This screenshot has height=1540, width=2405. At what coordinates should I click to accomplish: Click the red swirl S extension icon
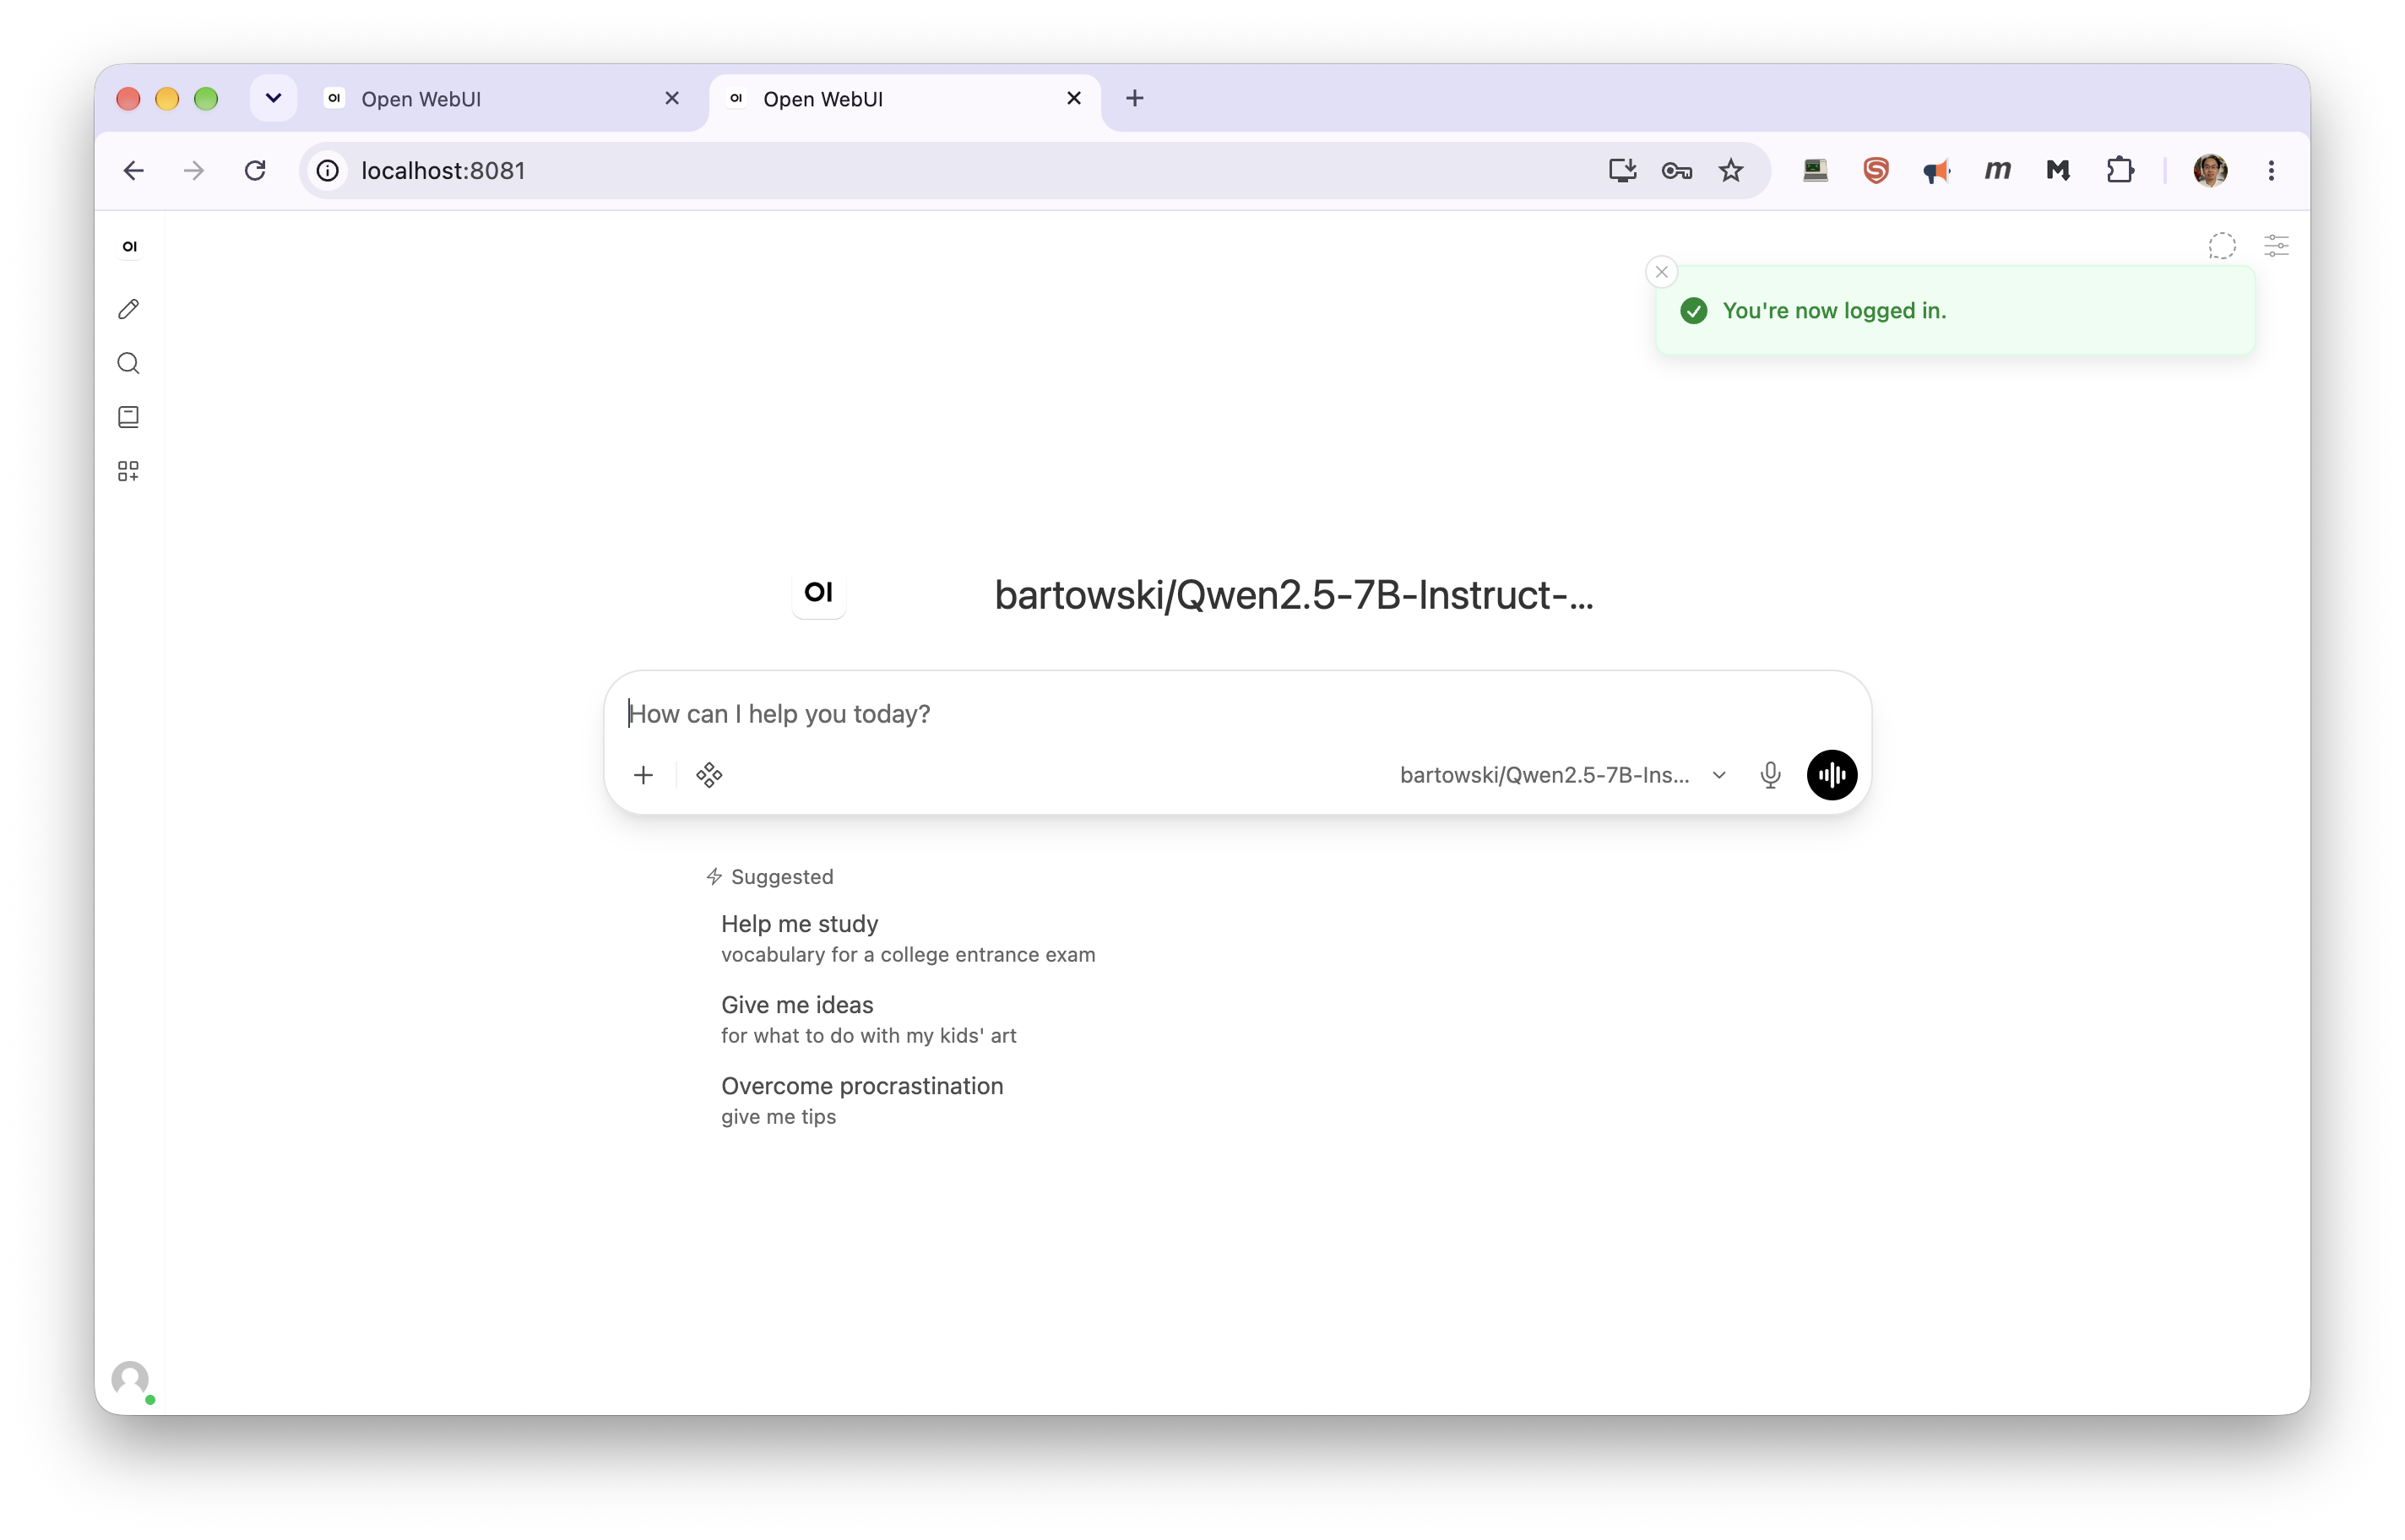[x=1876, y=171]
